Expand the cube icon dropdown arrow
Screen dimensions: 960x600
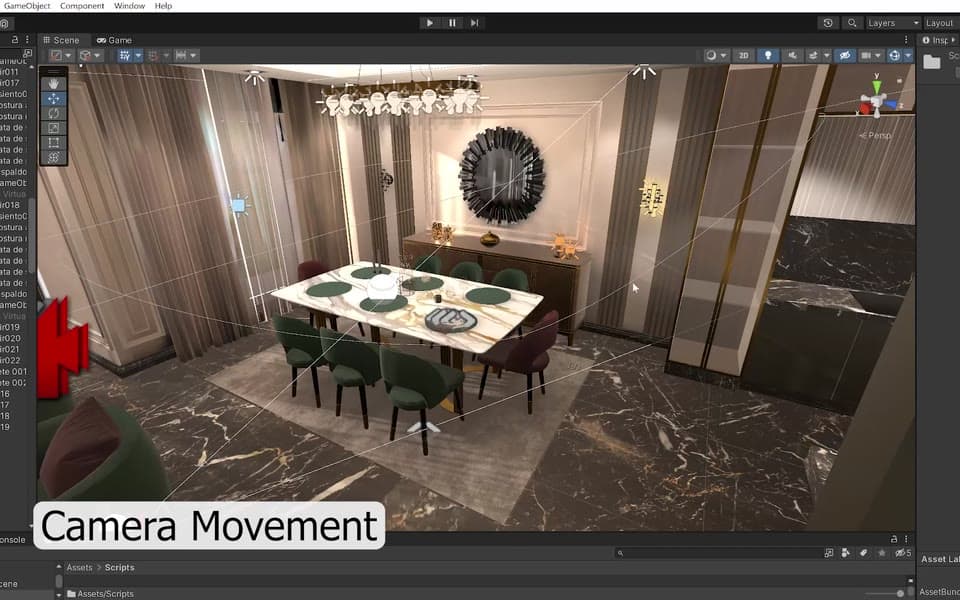97,55
